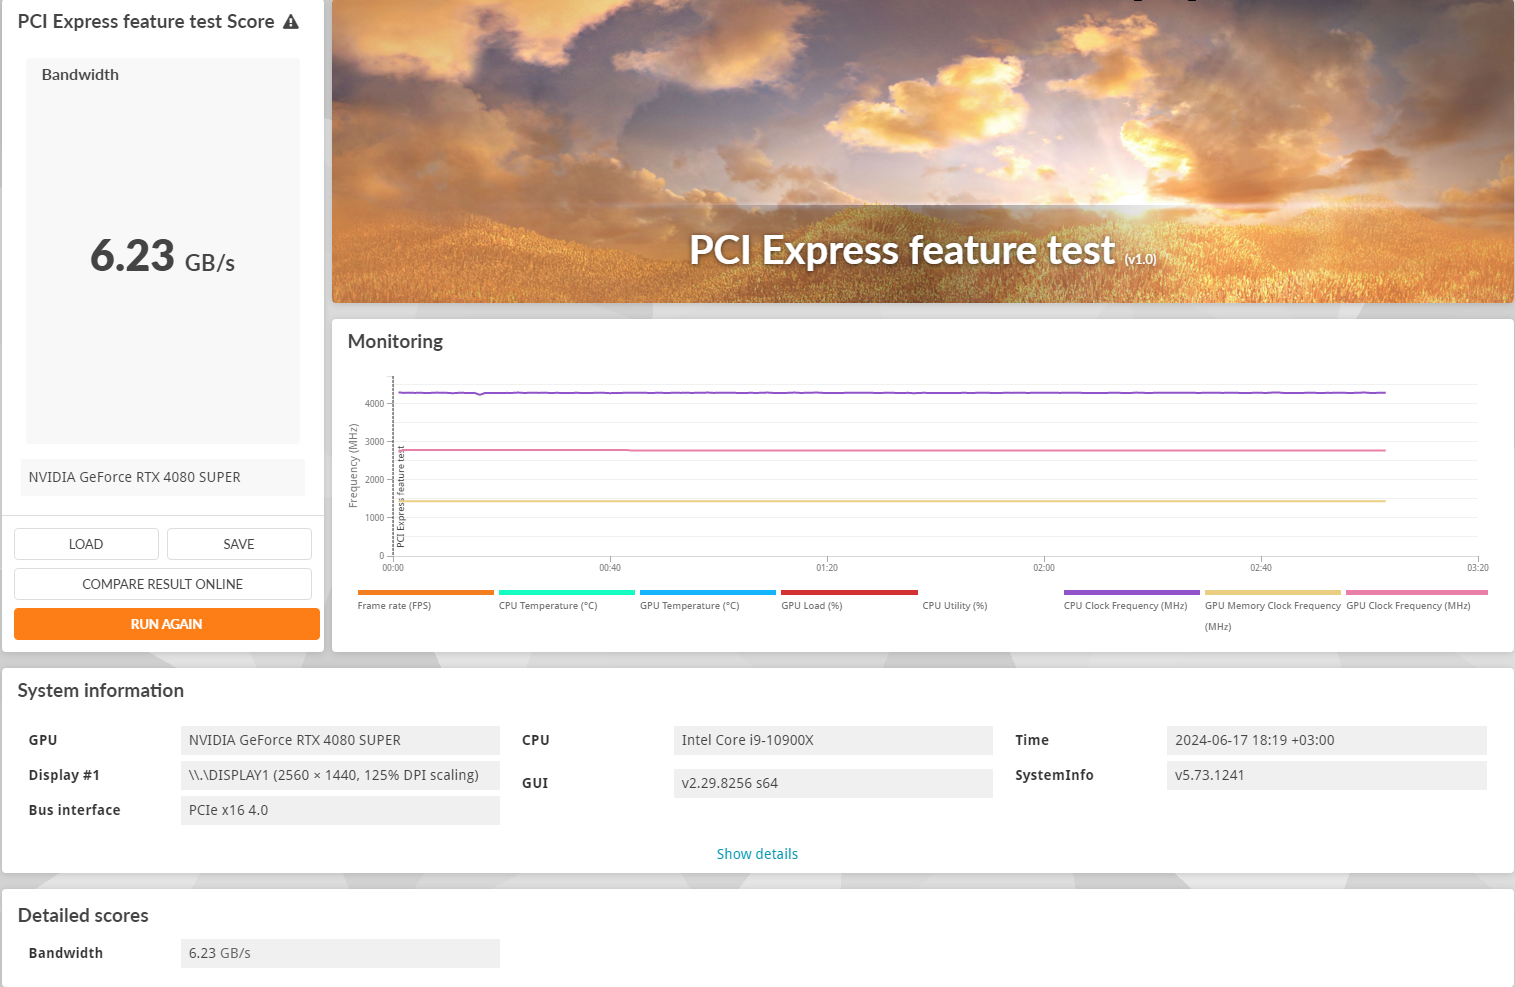This screenshot has height=987, width=1515.
Task: Open COMPARE RESULT ONLINE
Action: click(163, 584)
